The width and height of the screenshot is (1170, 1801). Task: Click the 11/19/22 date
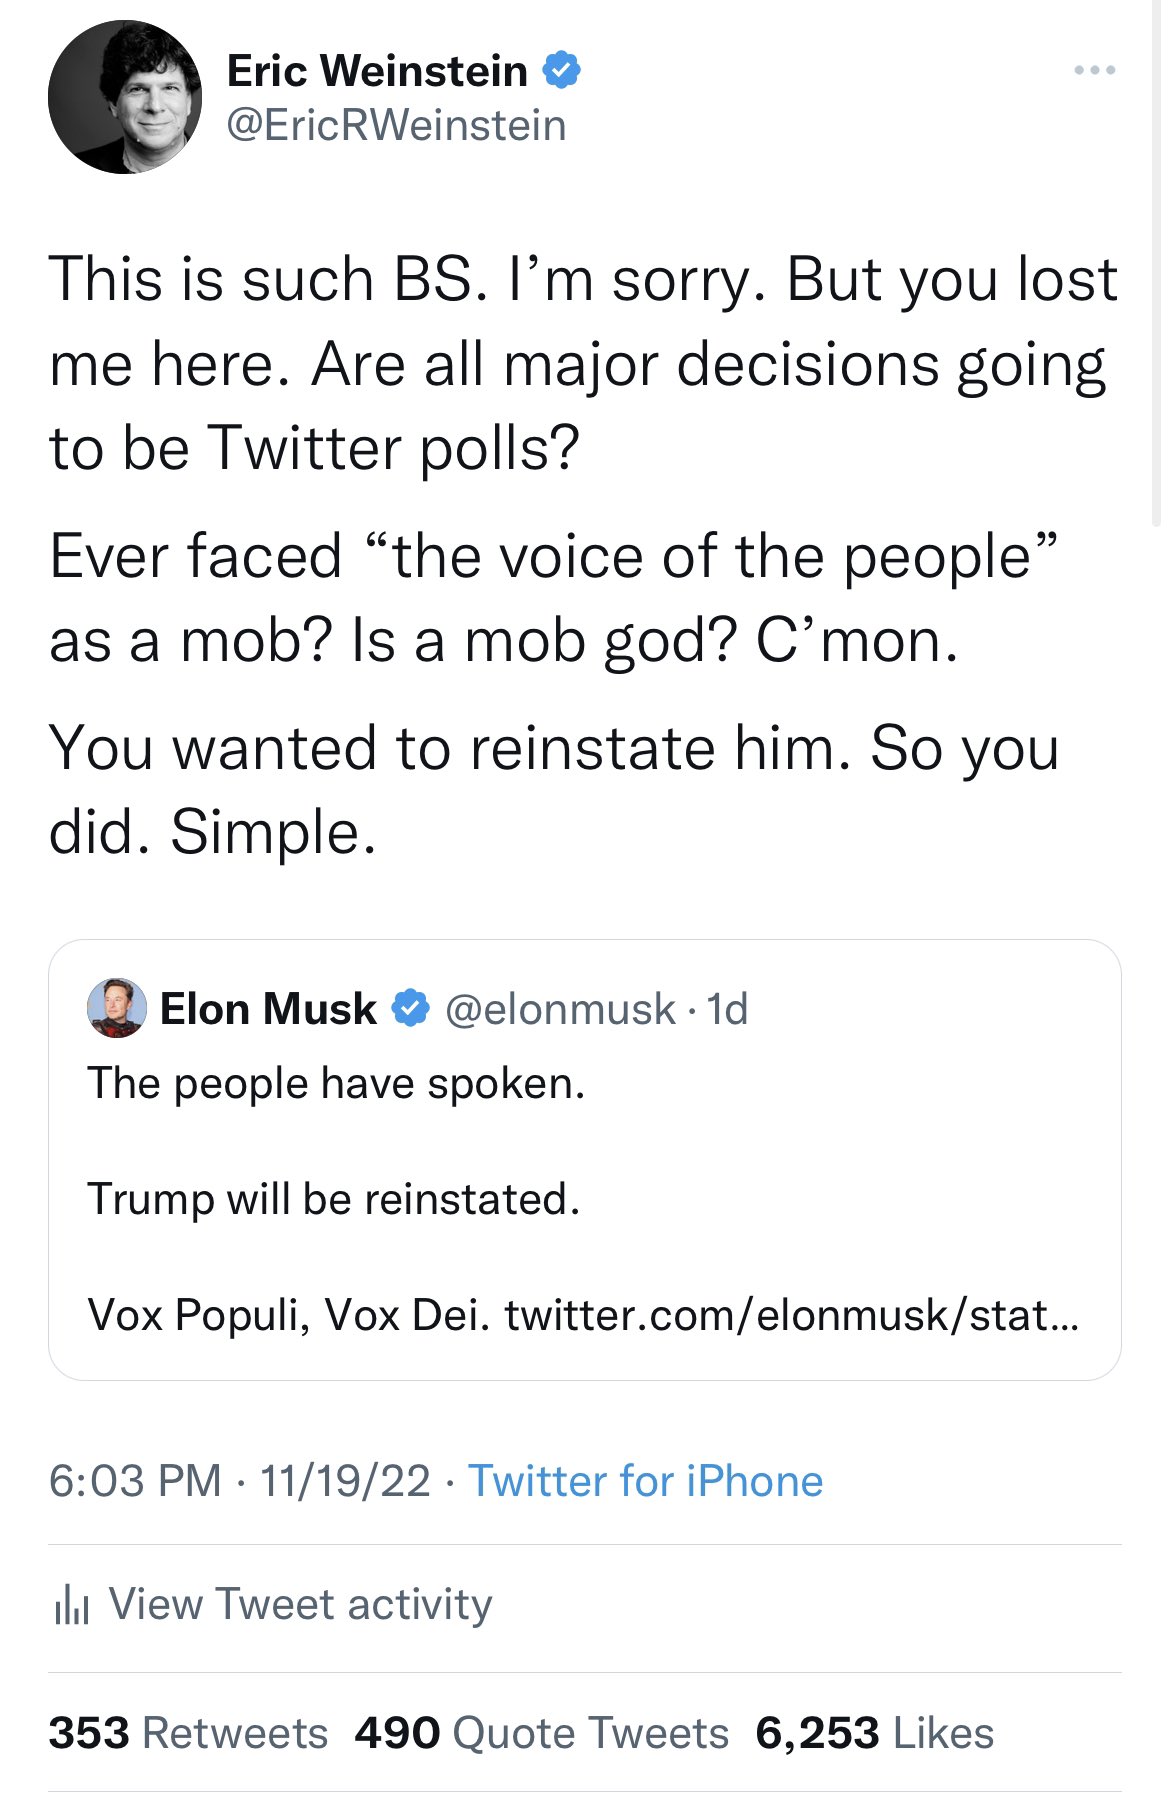click(345, 1481)
